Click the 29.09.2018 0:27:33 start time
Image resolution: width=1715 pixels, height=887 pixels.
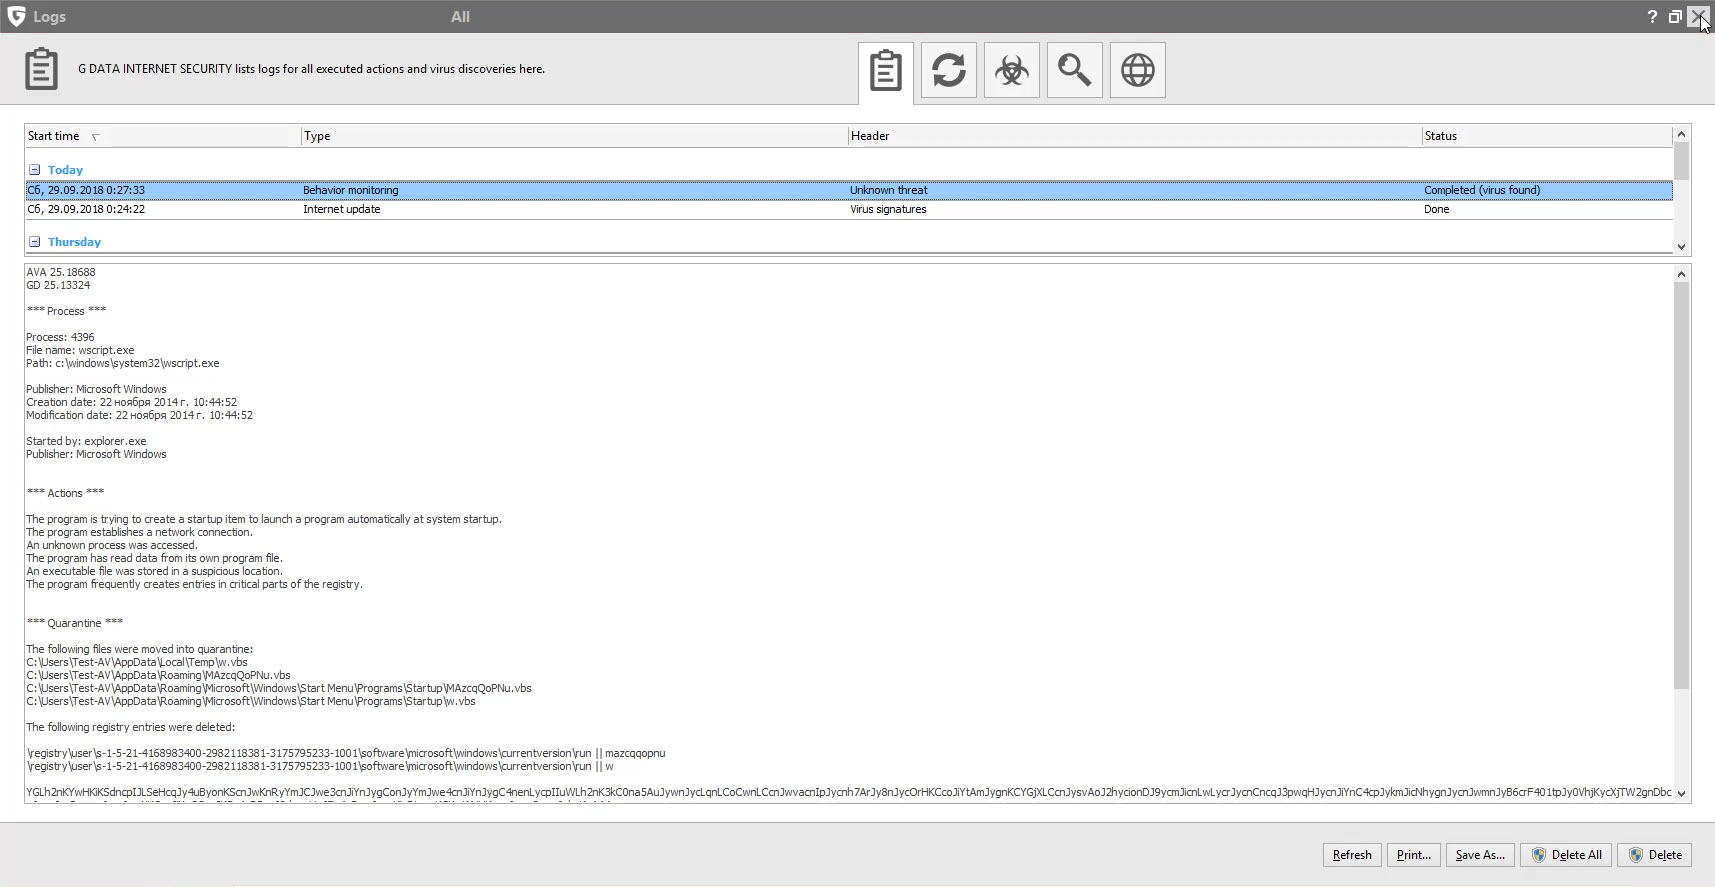[x=86, y=190]
